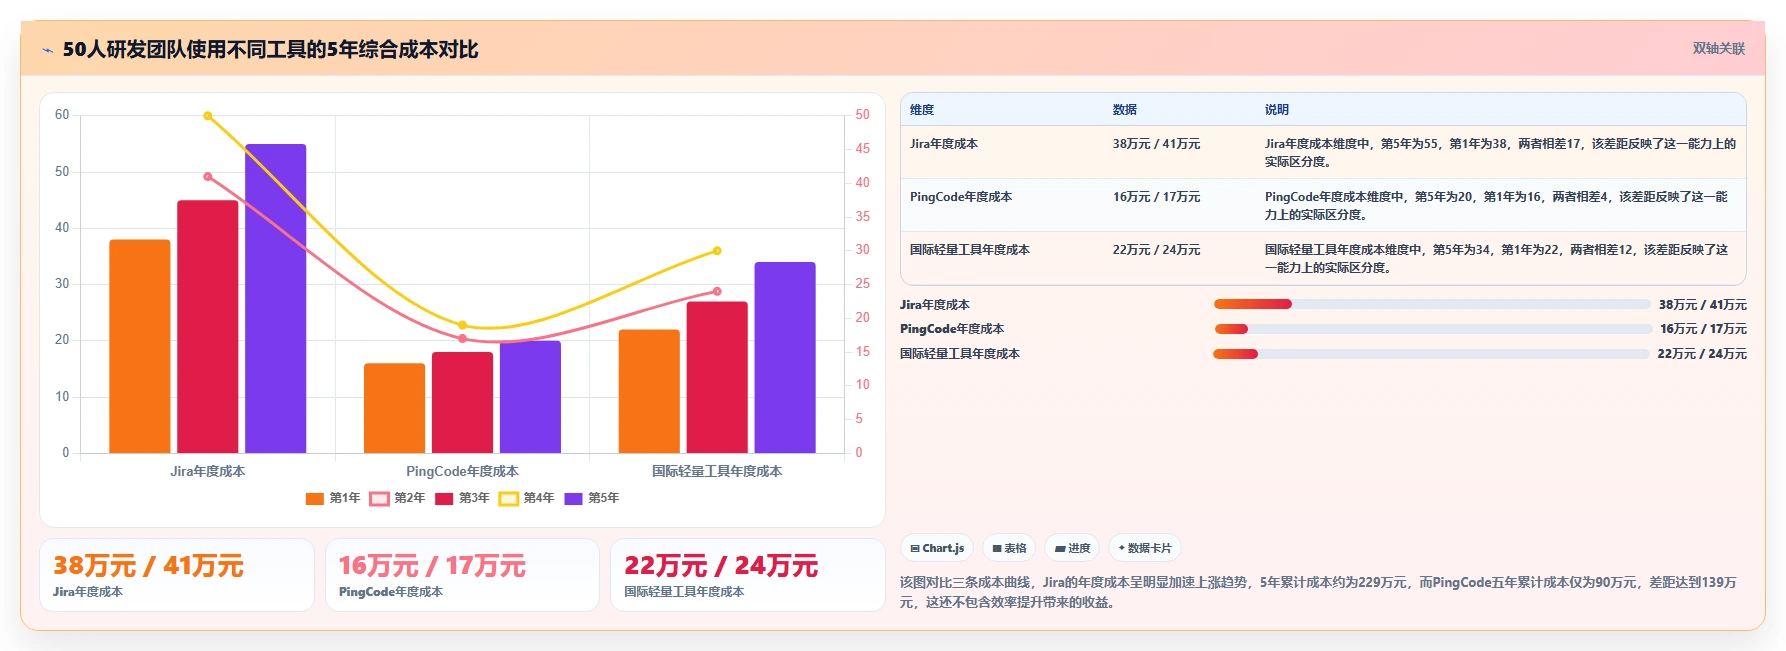
Task: Click the 双轴关联 tag in the header
Action: coord(1718,48)
